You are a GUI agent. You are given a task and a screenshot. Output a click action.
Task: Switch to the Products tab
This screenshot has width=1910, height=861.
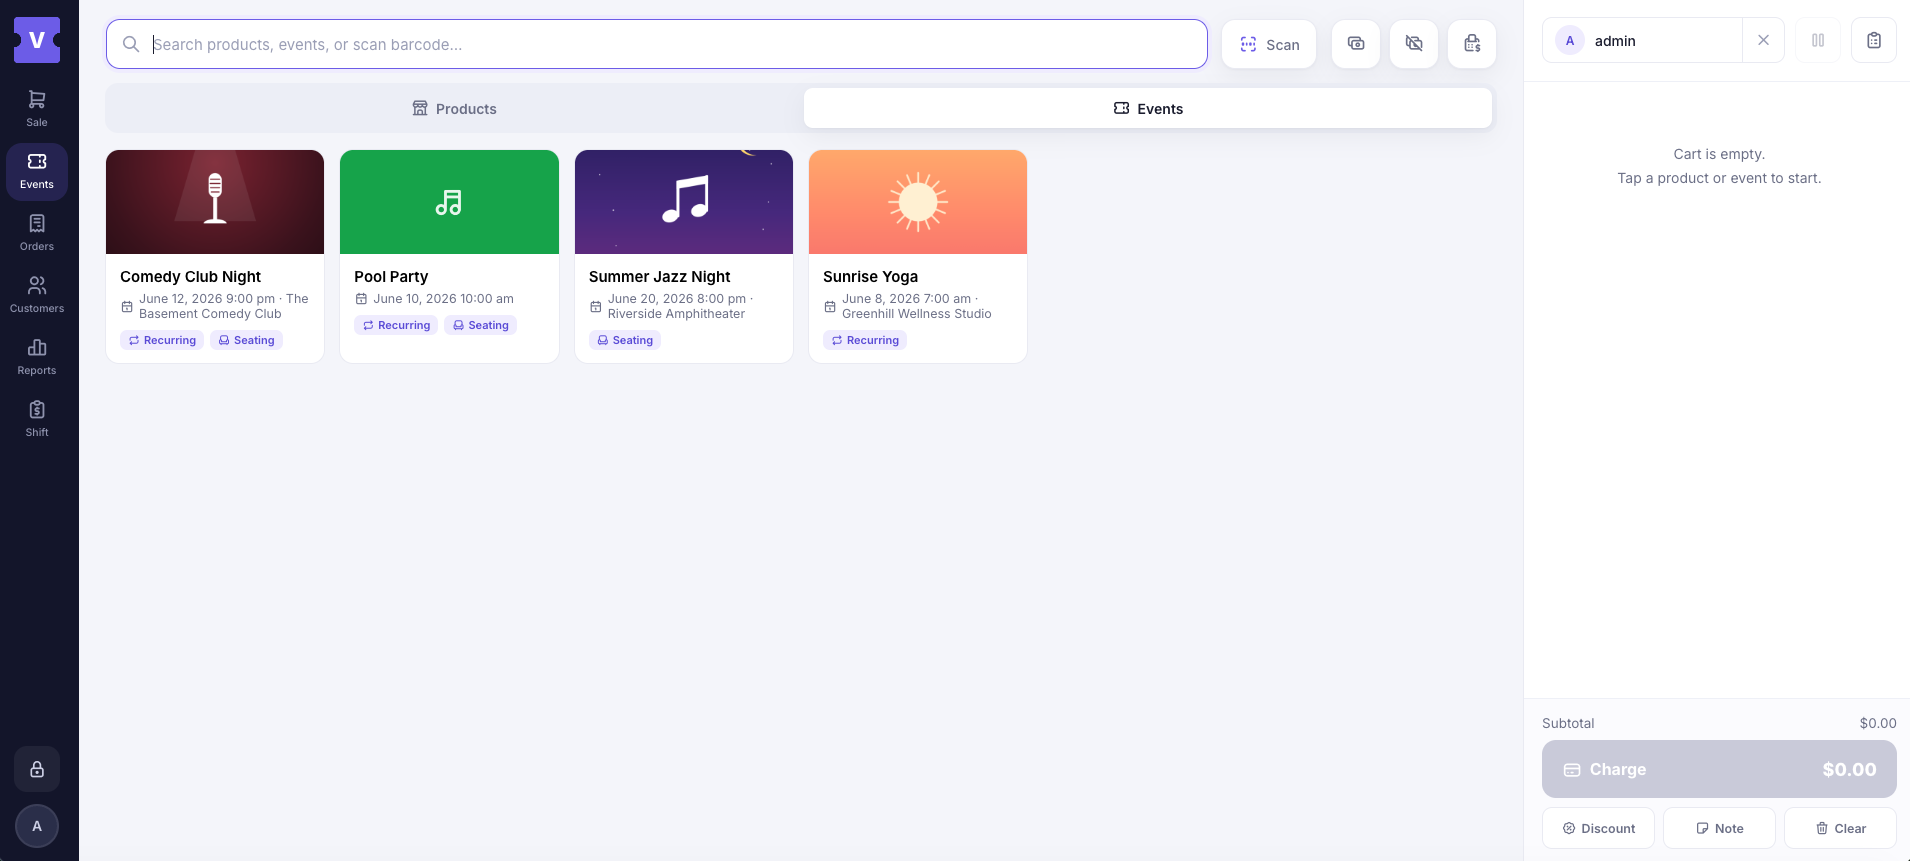(x=455, y=108)
